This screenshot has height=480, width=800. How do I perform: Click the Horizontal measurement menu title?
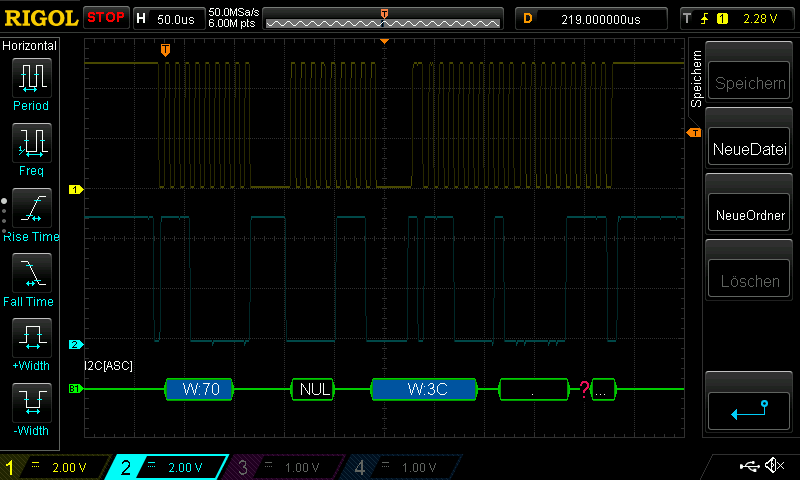30,46
